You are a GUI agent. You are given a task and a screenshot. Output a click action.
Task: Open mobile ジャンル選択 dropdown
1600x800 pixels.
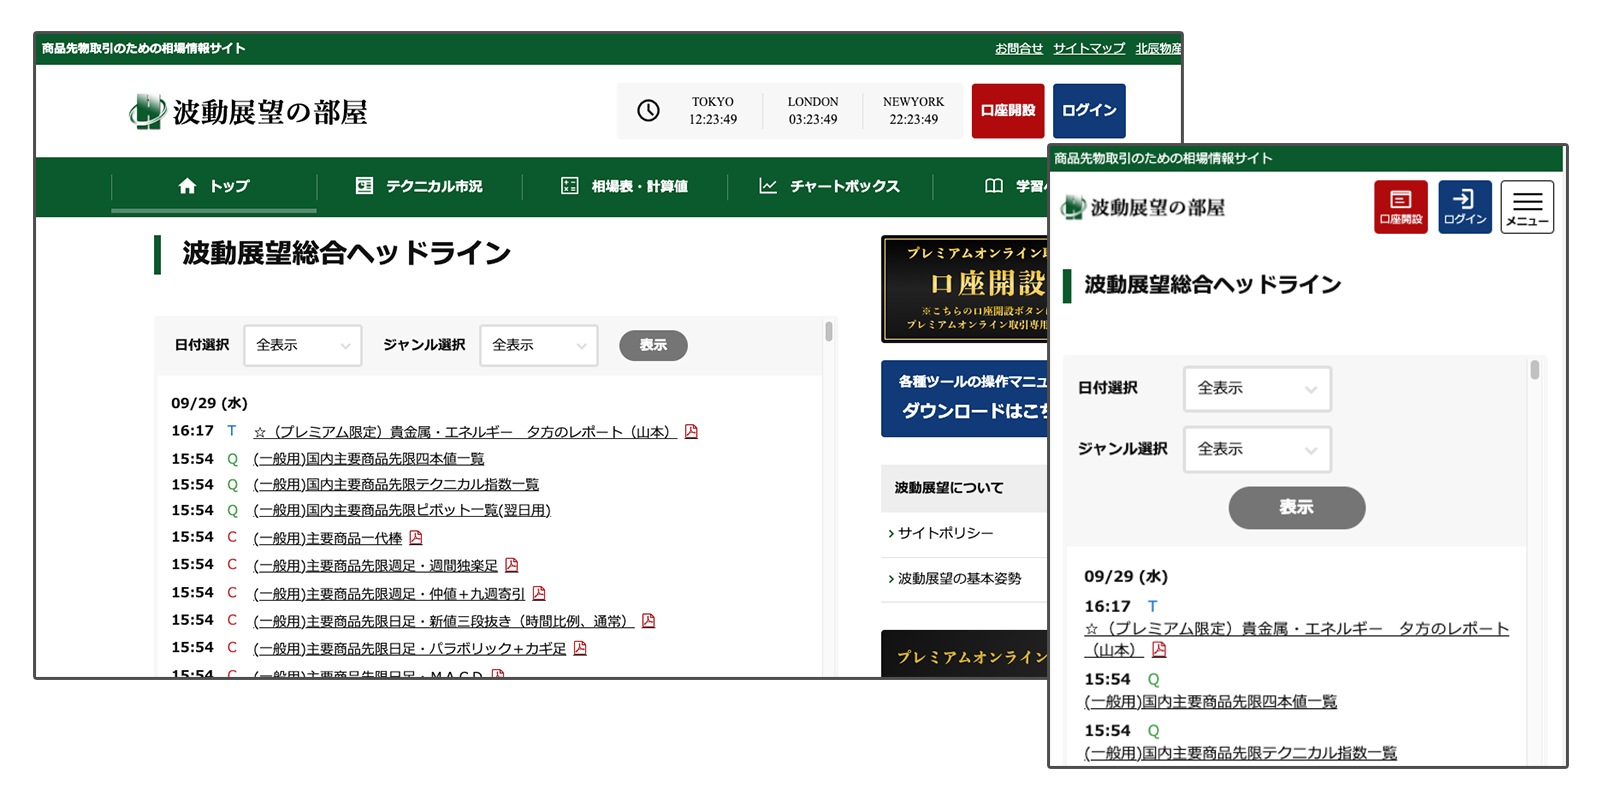tap(1258, 449)
